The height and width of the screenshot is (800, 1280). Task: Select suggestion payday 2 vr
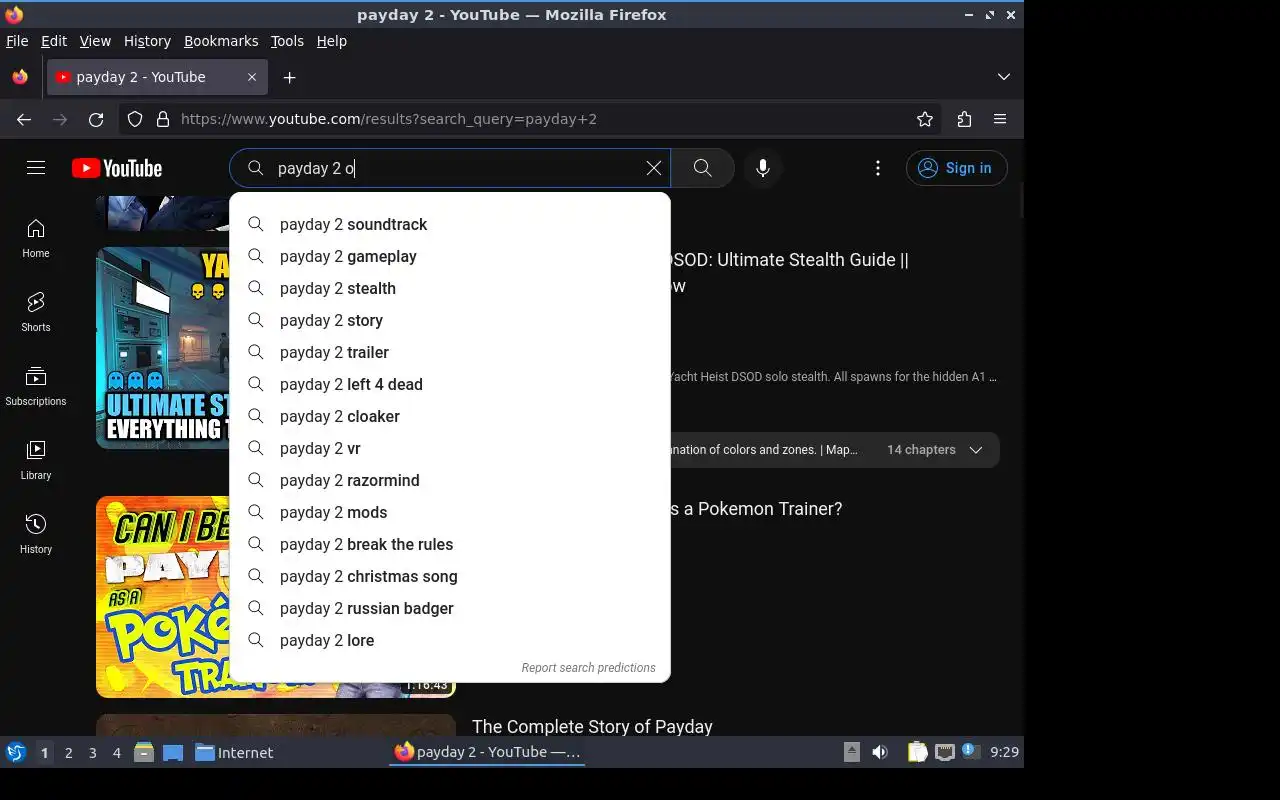click(450, 448)
